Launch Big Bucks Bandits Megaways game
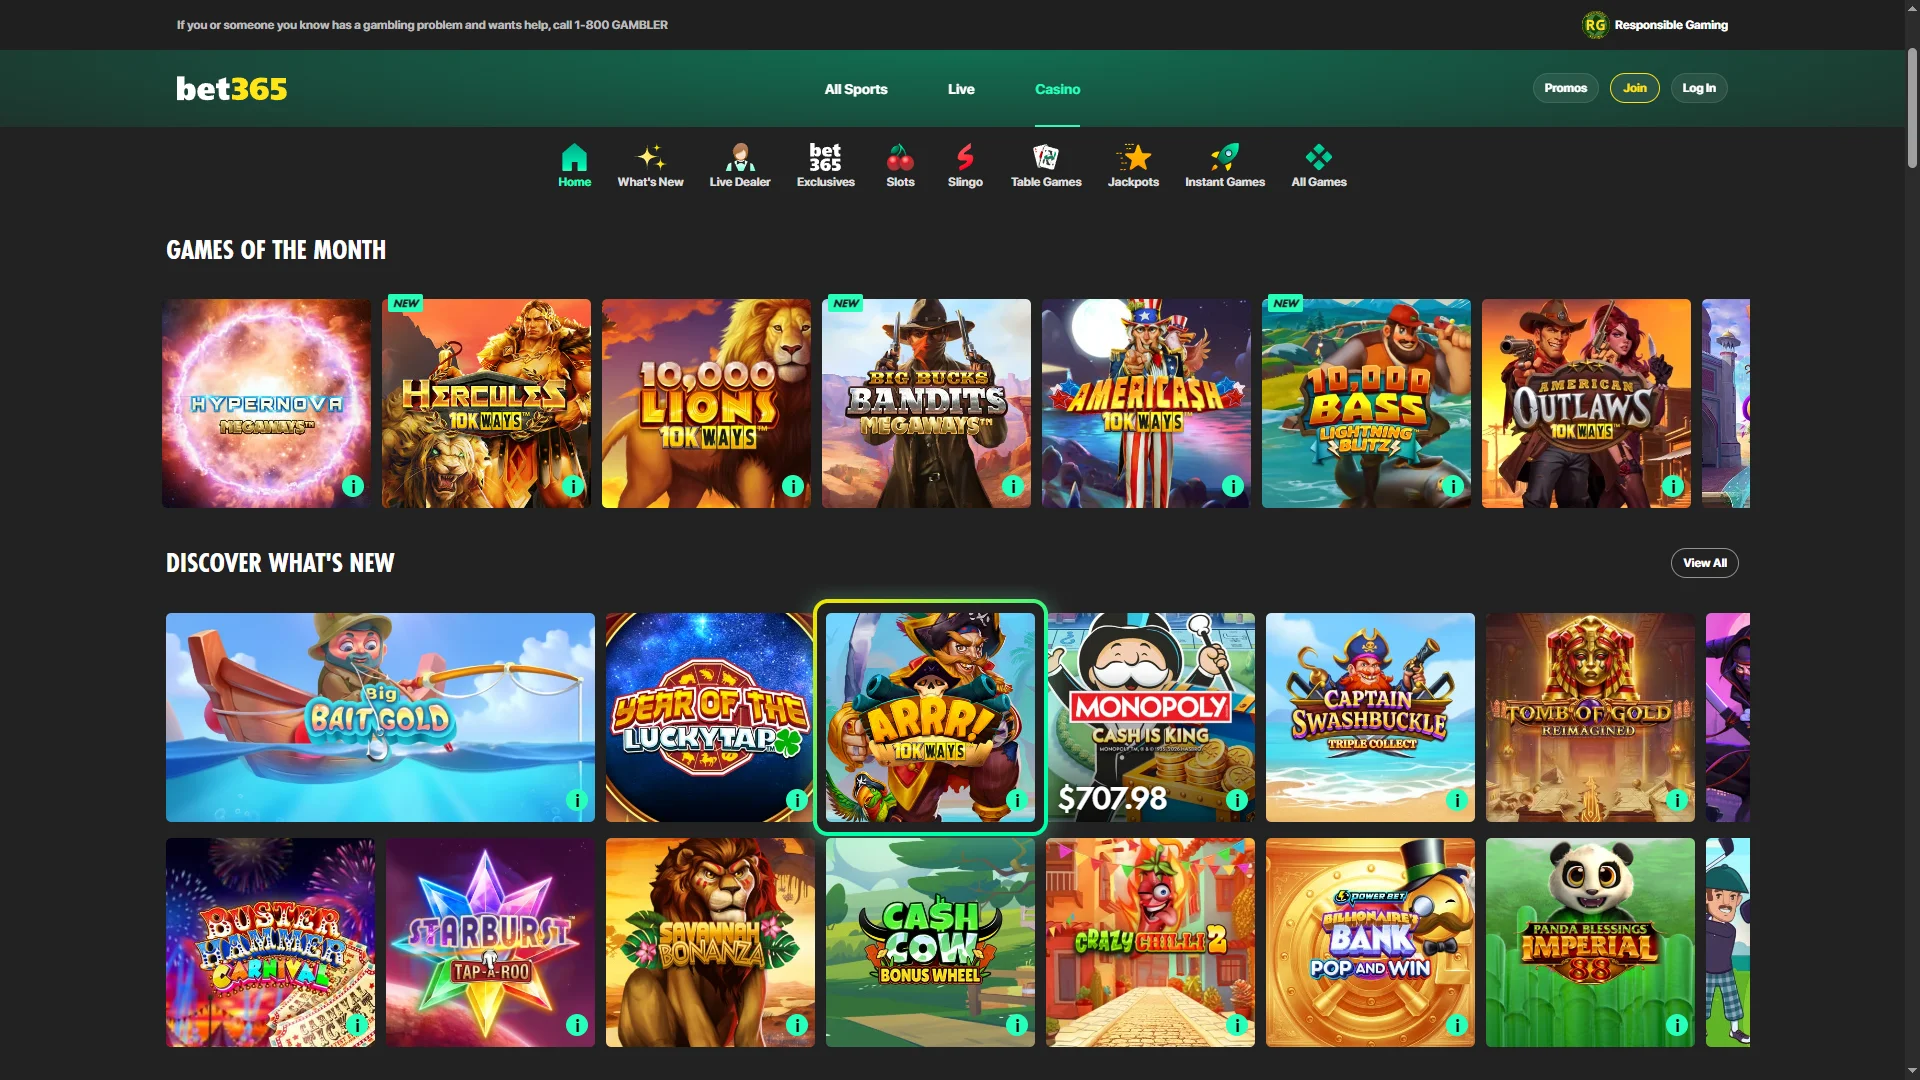This screenshot has height=1080, width=1920. 926,403
